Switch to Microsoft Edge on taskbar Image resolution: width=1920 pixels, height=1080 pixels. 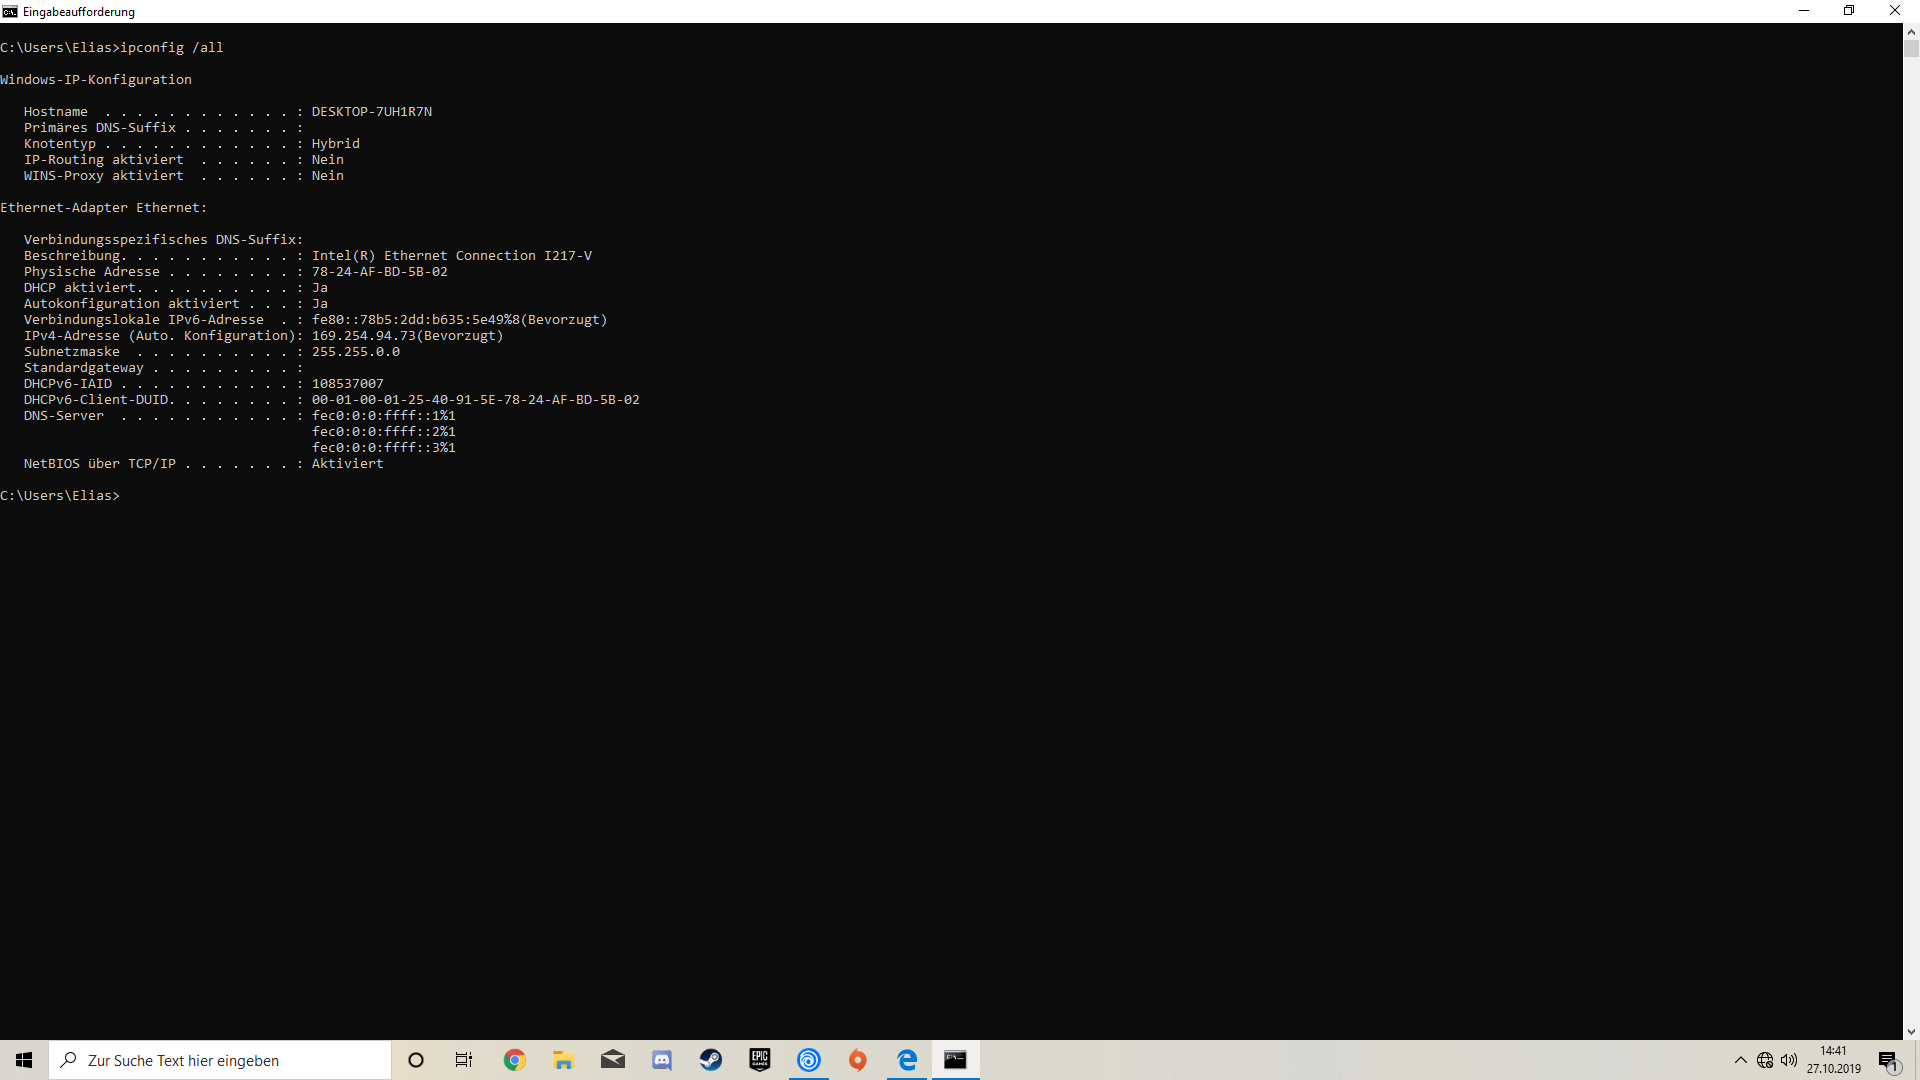click(x=907, y=1060)
